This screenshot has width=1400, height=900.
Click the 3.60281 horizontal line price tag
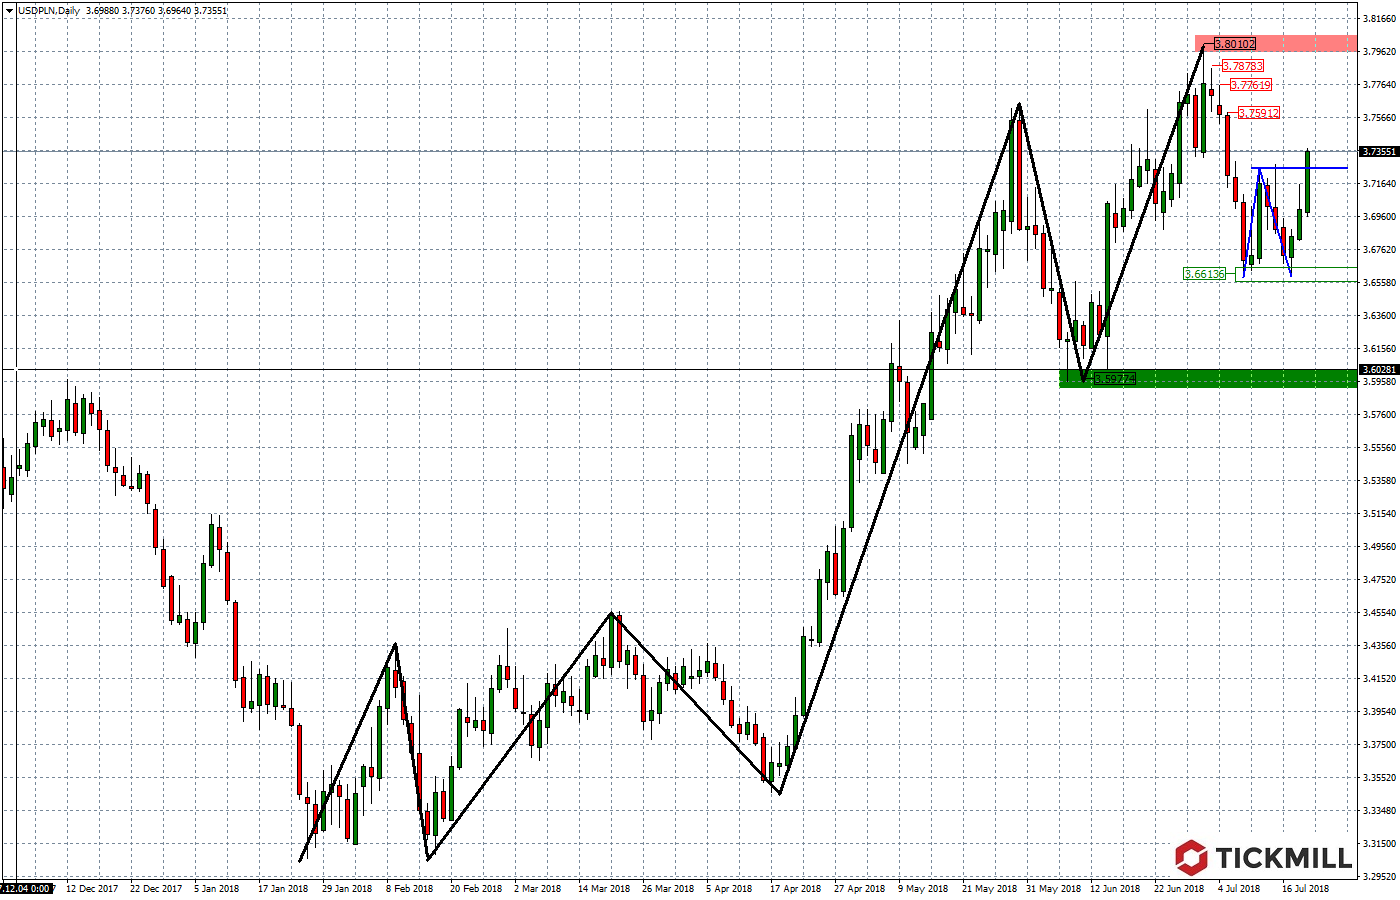point(1379,370)
